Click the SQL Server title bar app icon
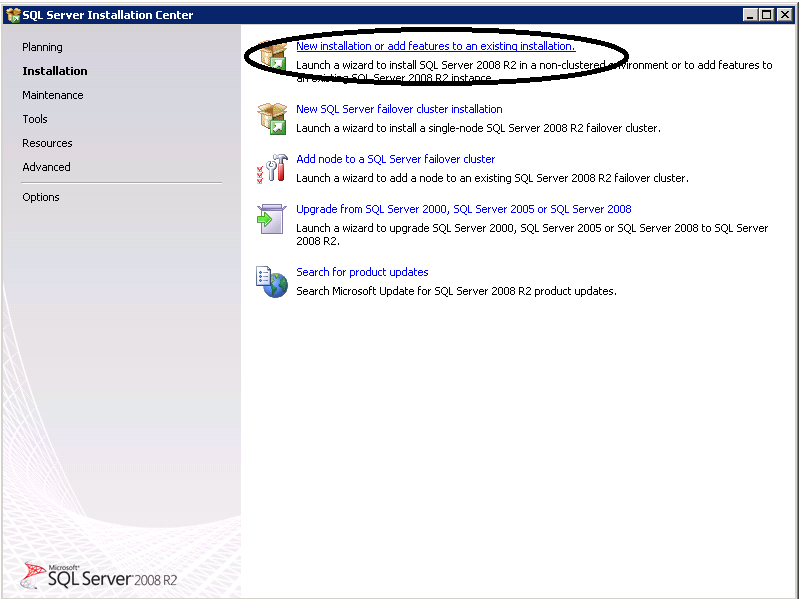 pos(13,15)
